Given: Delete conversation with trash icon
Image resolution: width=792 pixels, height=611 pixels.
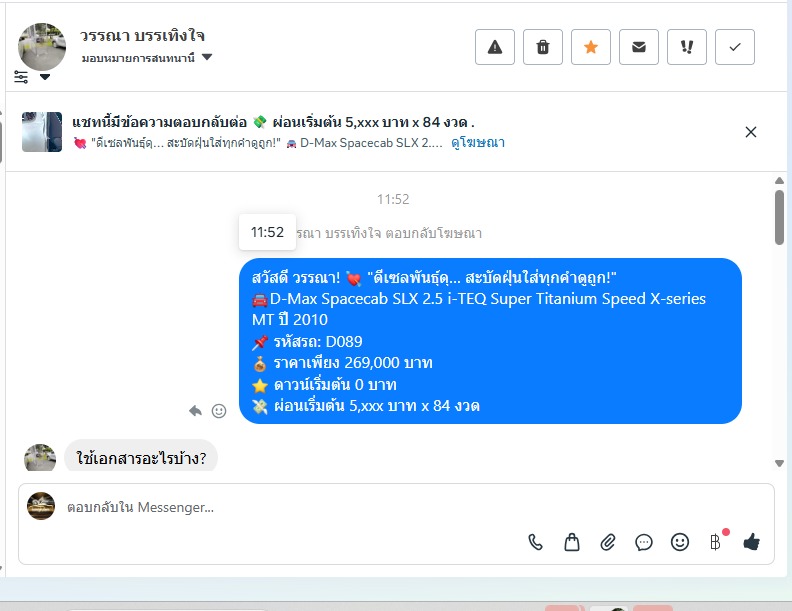Looking at the screenshot, I should [x=542, y=47].
